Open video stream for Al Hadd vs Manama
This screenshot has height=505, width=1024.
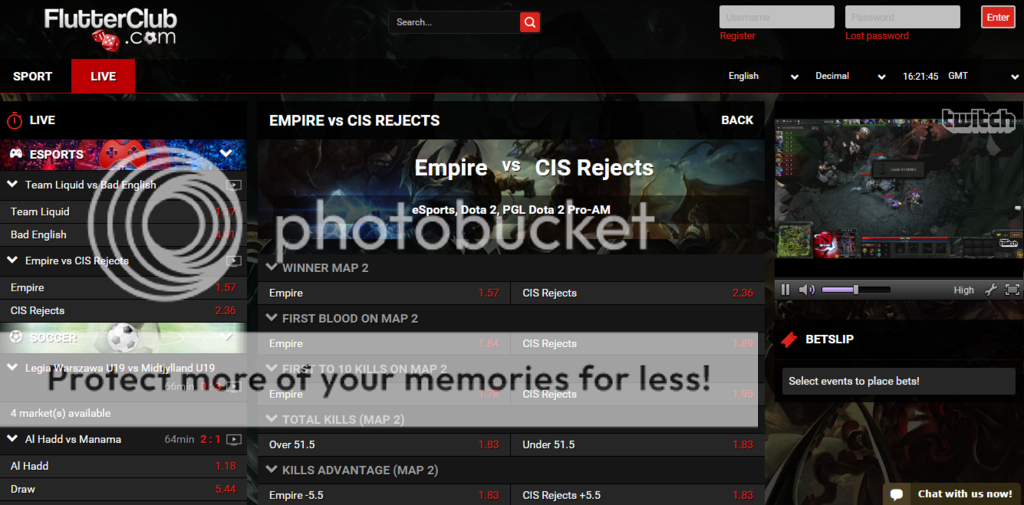pyautogui.click(x=234, y=440)
